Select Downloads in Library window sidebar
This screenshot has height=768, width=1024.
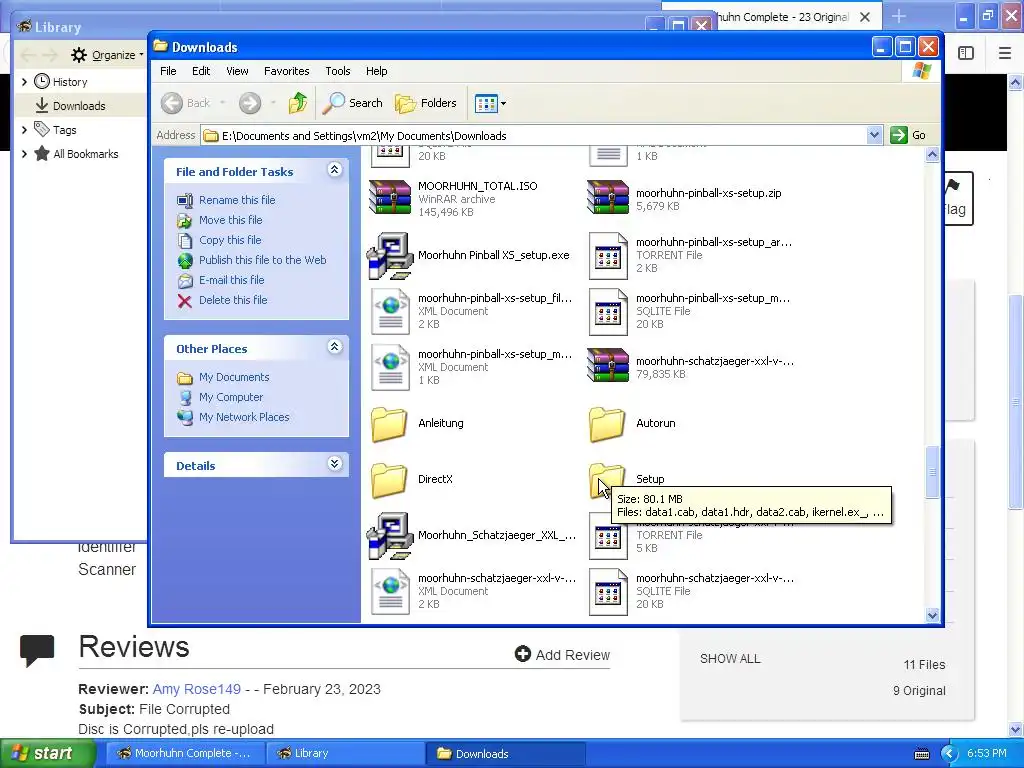80,106
